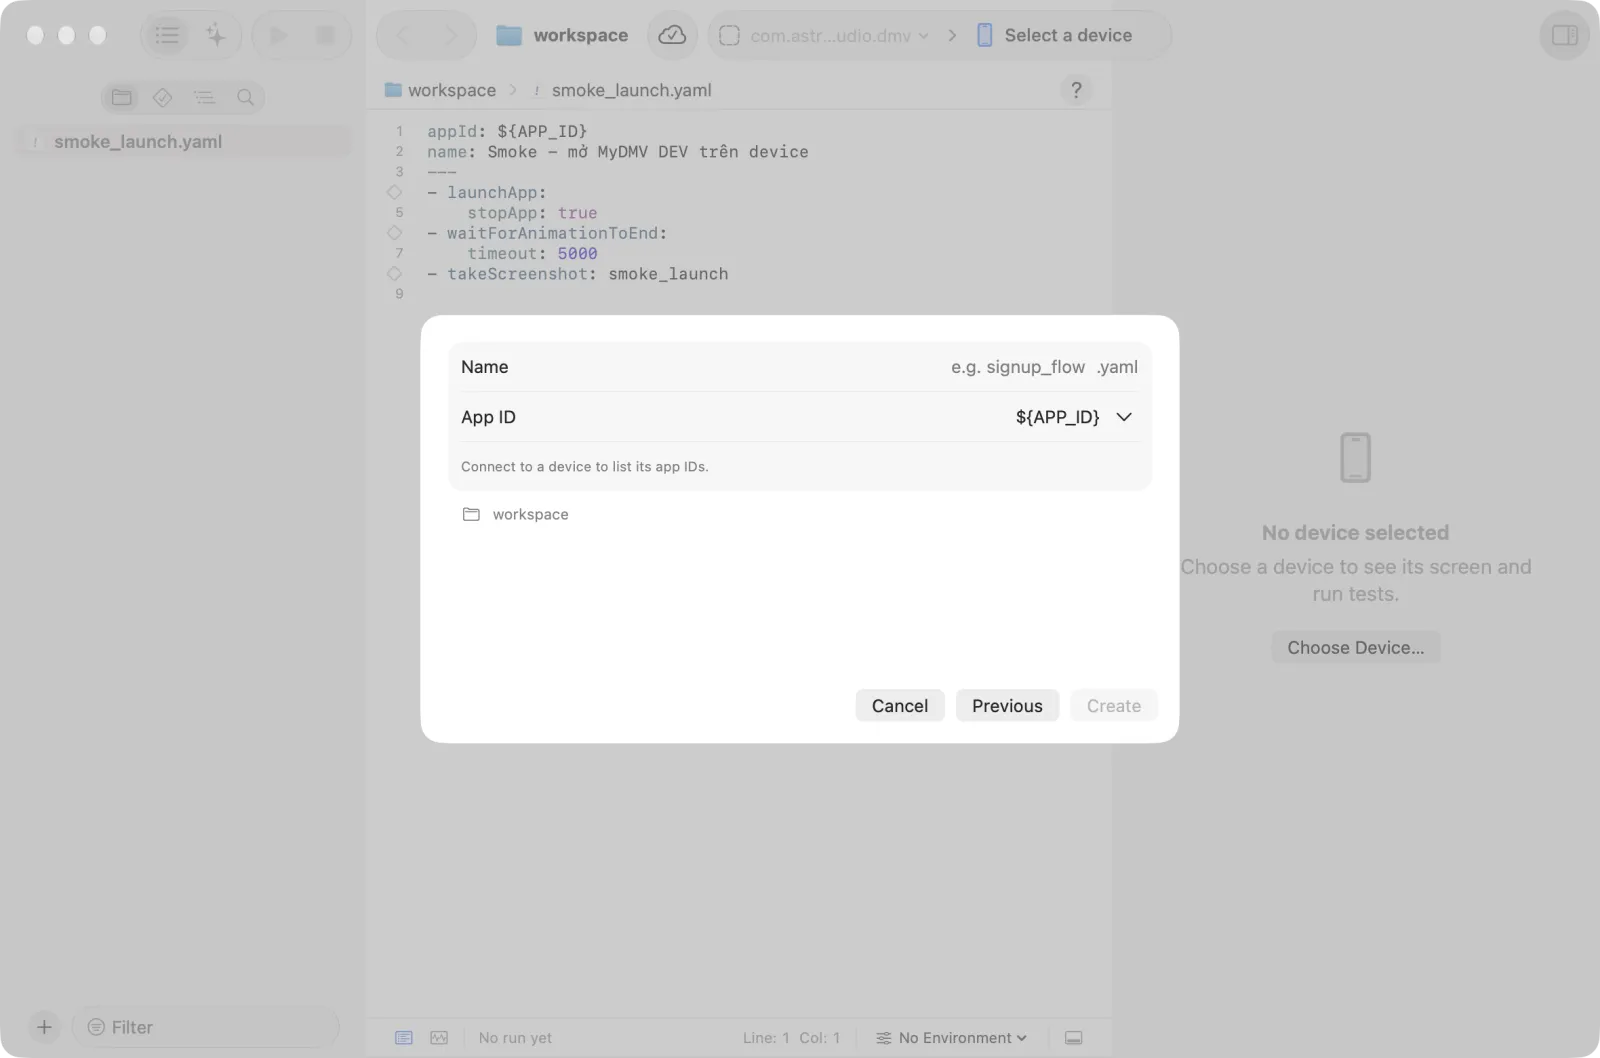Switch to text editor view icon
Screen dimensions: 1600x1058
[404, 1038]
